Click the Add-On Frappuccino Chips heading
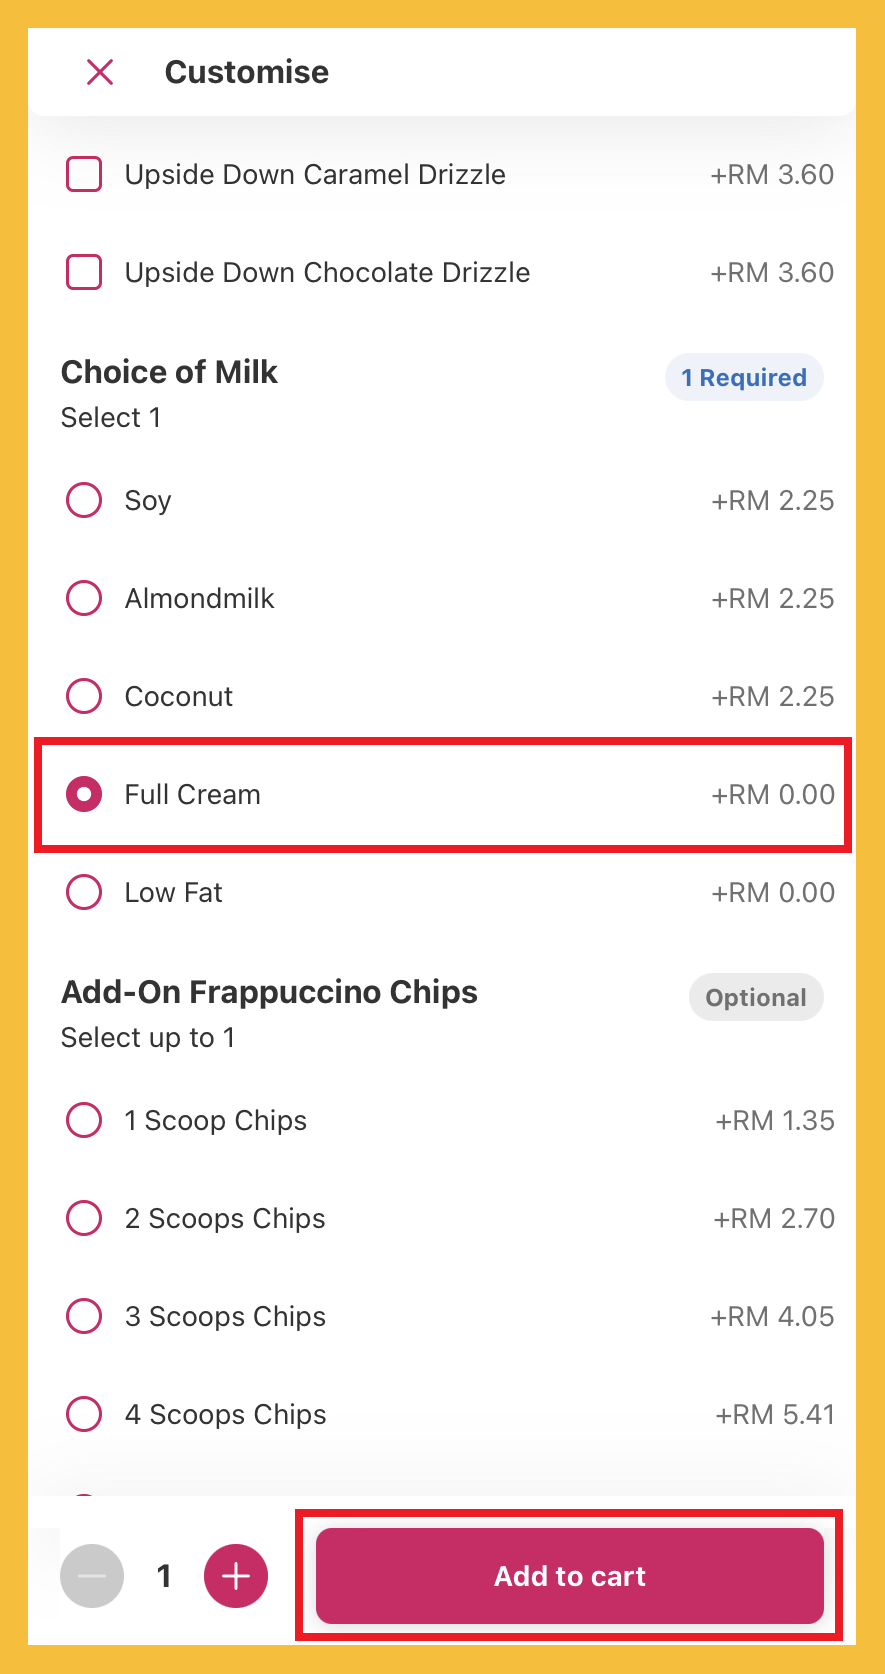 point(270,992)
